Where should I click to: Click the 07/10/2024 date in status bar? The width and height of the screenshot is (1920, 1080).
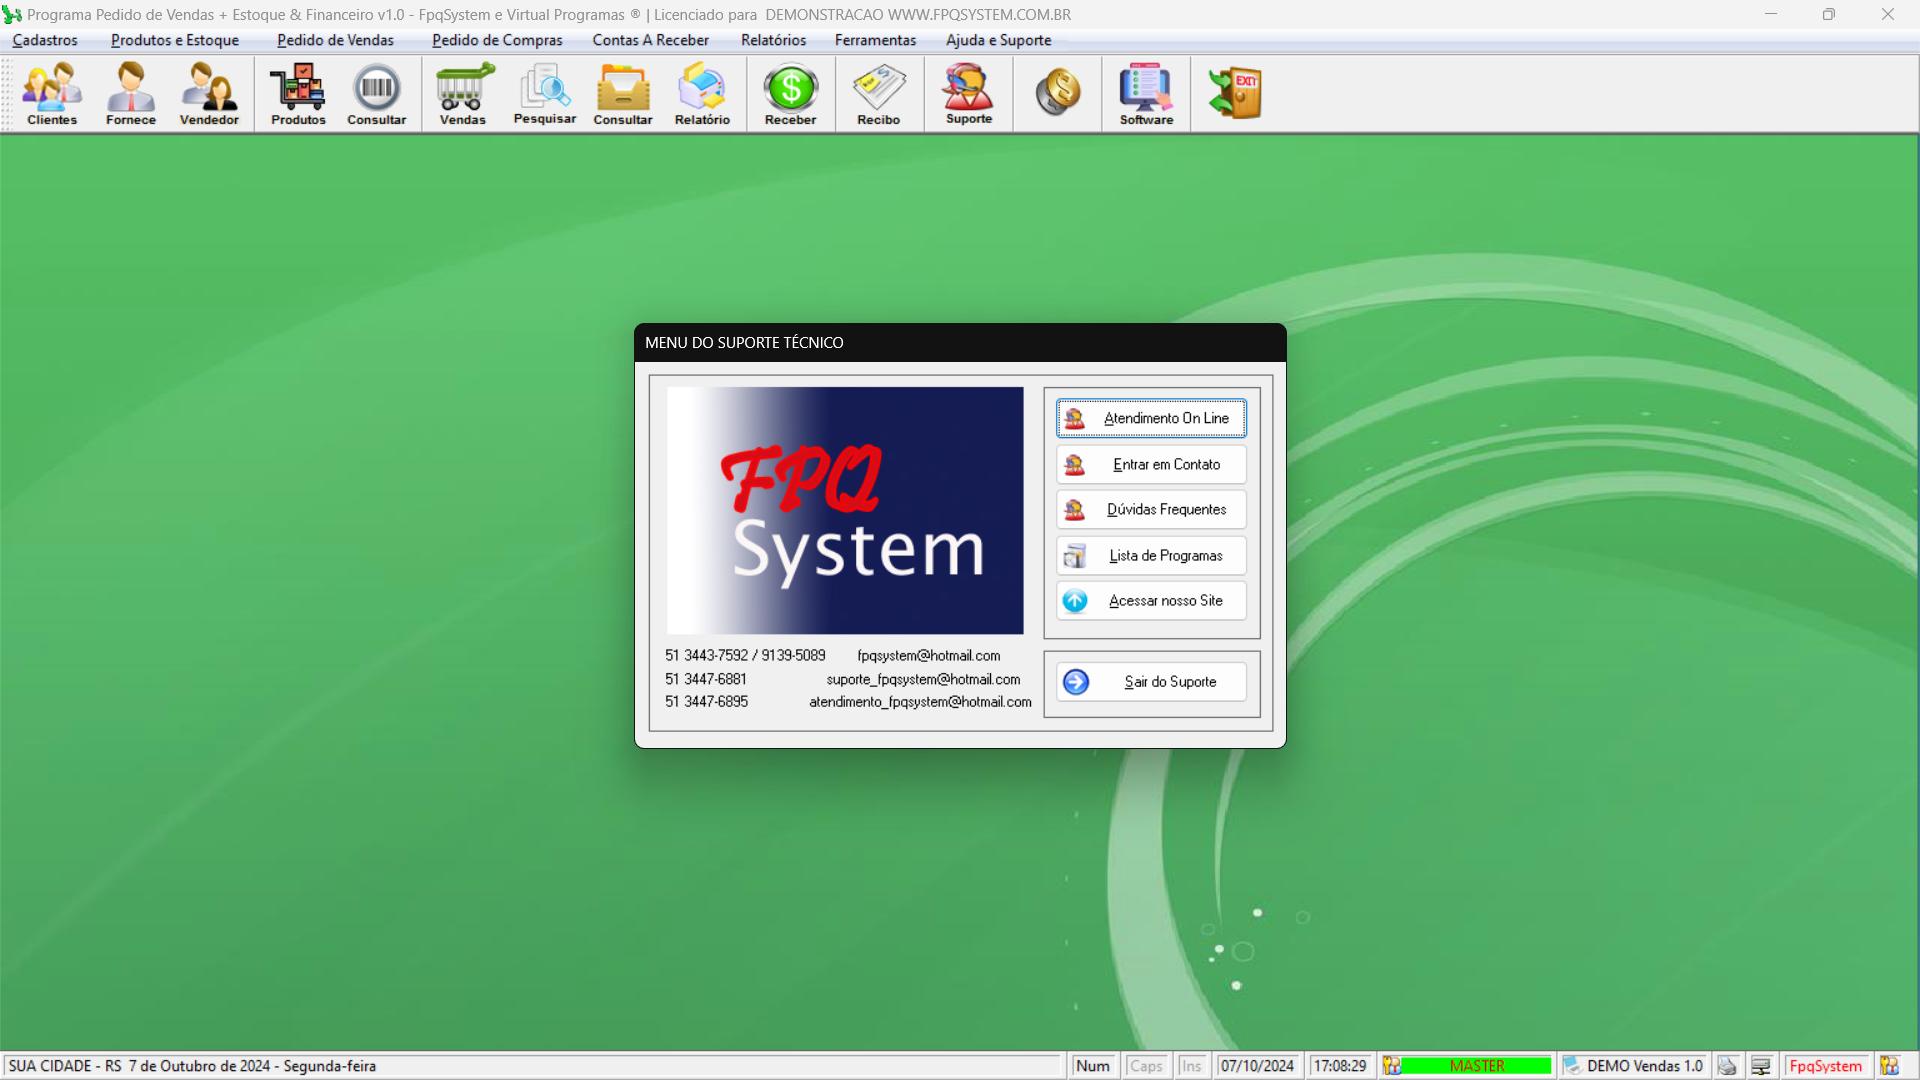tap(1257, 1066)
